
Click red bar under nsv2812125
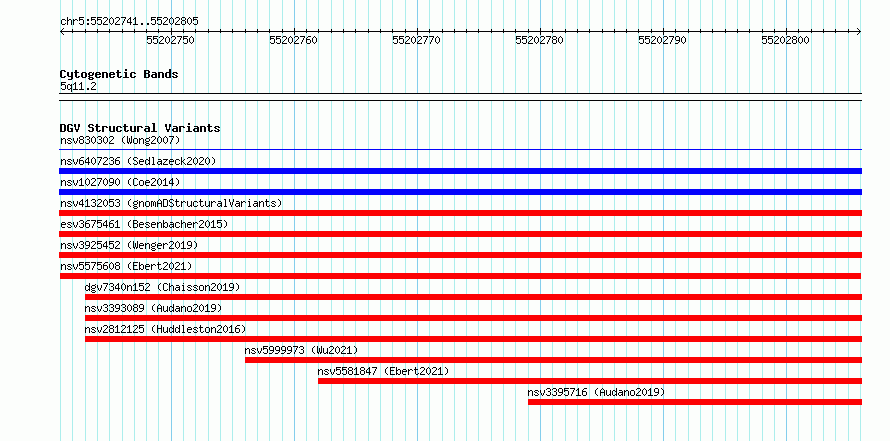[473, 339]
